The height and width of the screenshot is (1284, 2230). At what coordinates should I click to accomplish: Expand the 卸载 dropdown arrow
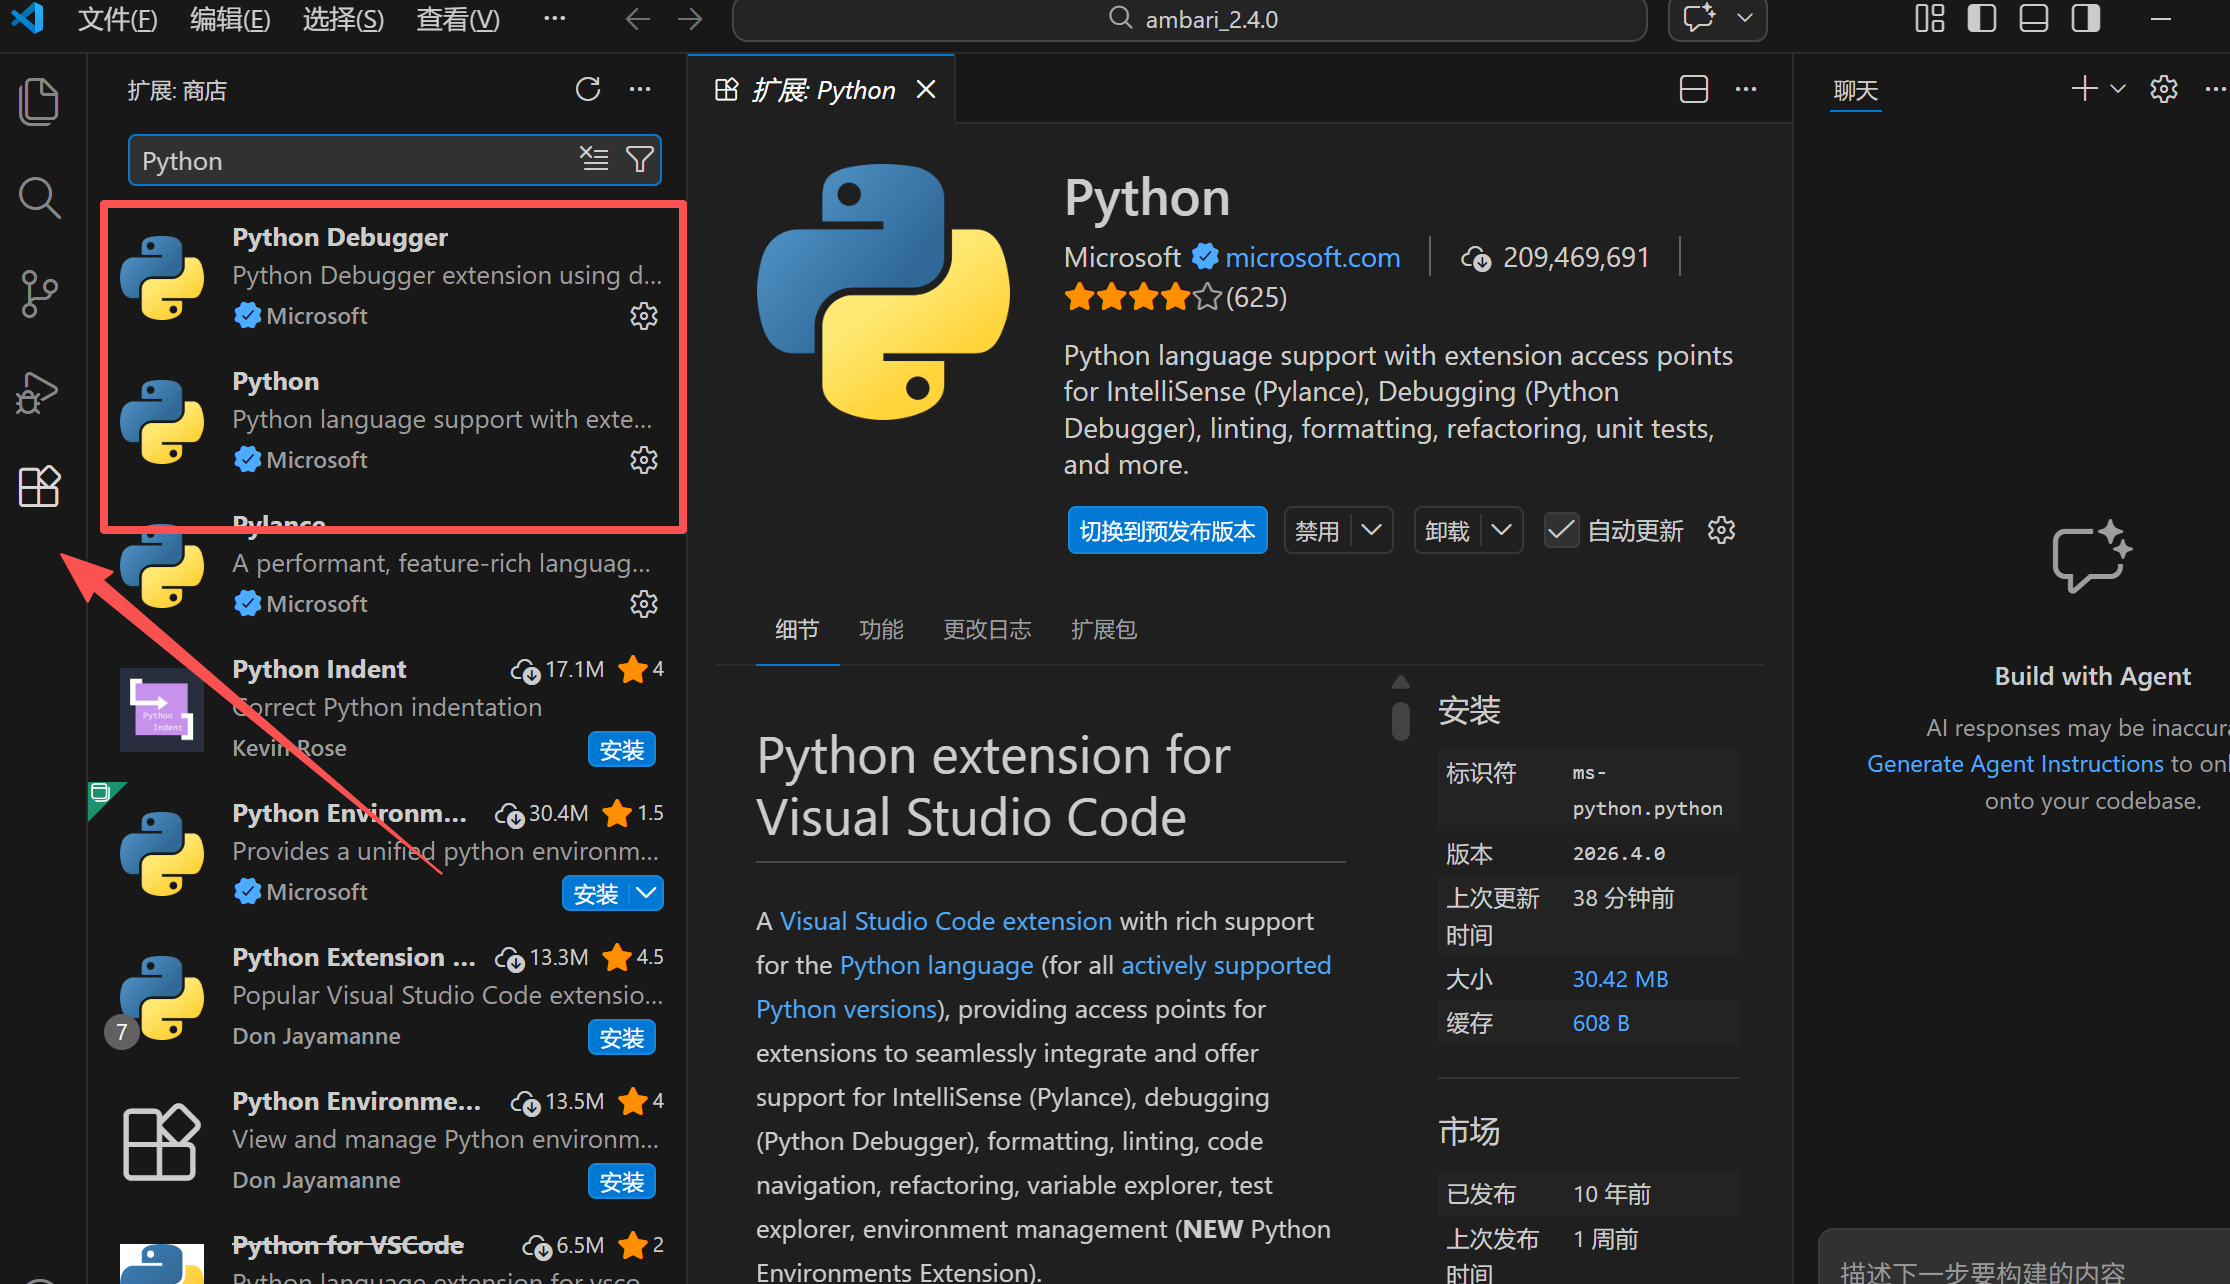click(1502, 530)
